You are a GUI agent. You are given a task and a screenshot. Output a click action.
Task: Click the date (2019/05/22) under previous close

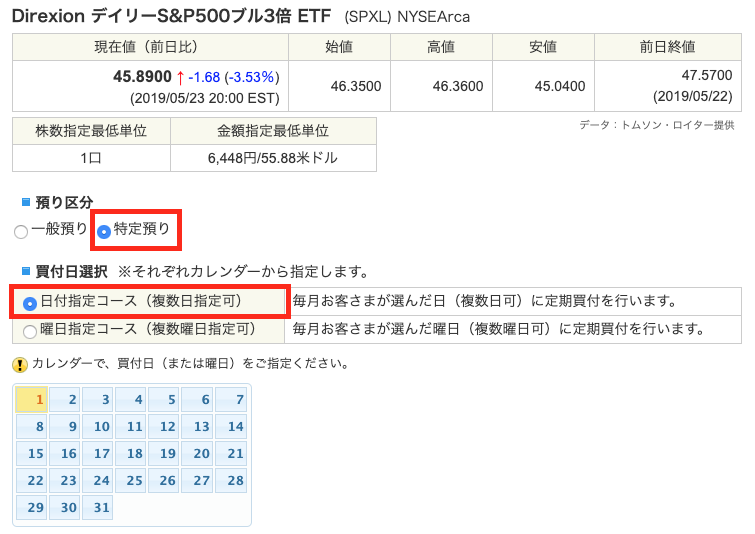point(692,96)
